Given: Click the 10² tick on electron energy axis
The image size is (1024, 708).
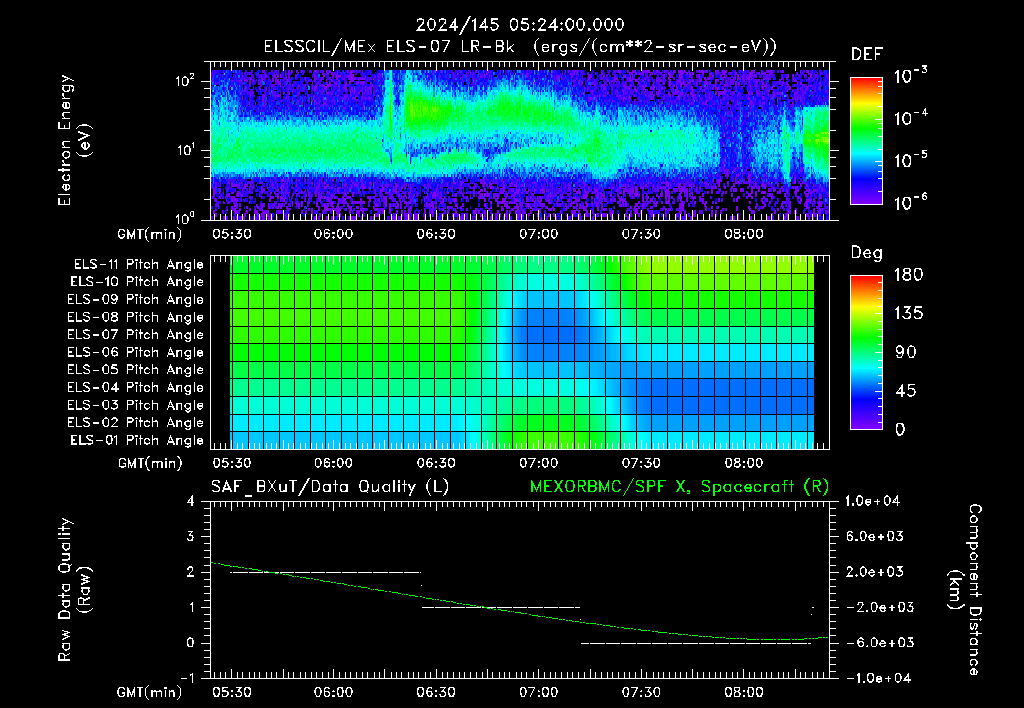Looking at the screenshot, I should pyautogui.click(x=185, y=80).
